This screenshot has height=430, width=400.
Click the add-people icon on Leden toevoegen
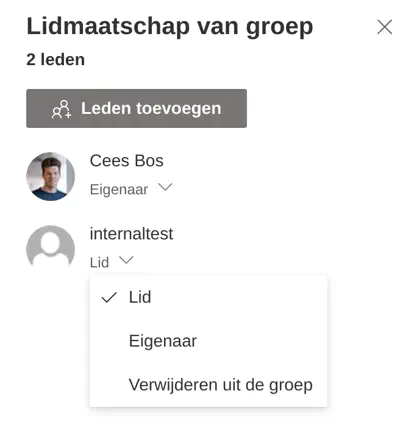pyautogui.click(x=62, y=109)
